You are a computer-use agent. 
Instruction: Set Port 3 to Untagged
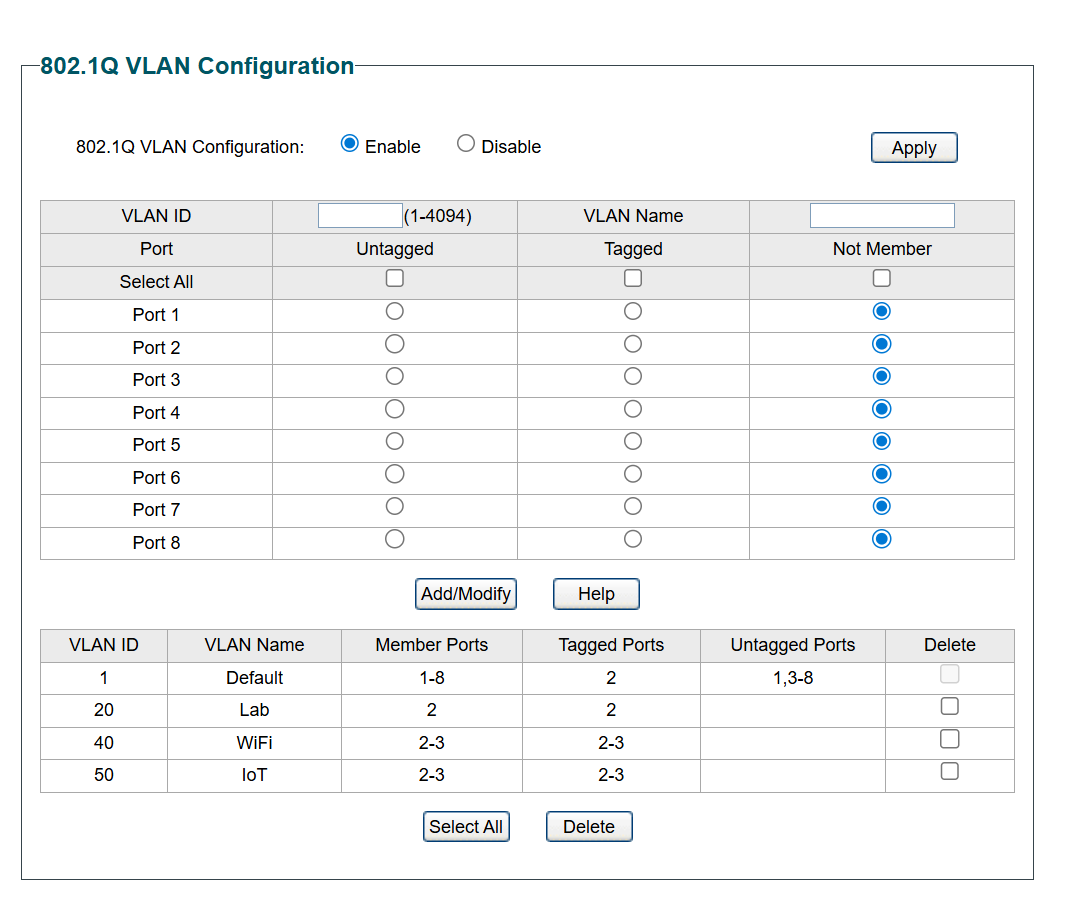point(395,376)
